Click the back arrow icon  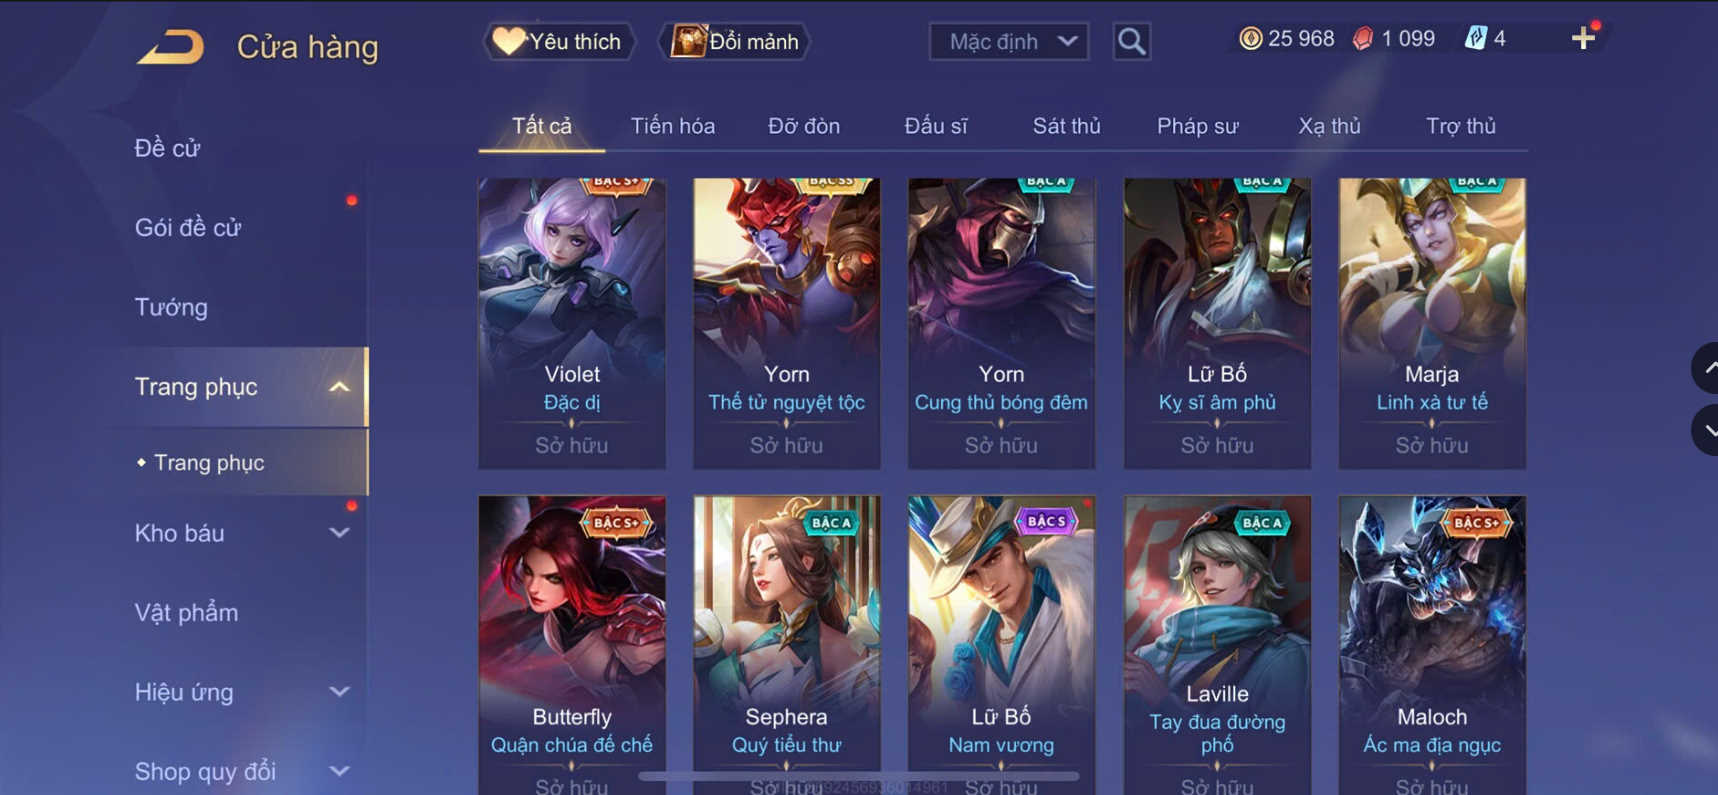170,47
